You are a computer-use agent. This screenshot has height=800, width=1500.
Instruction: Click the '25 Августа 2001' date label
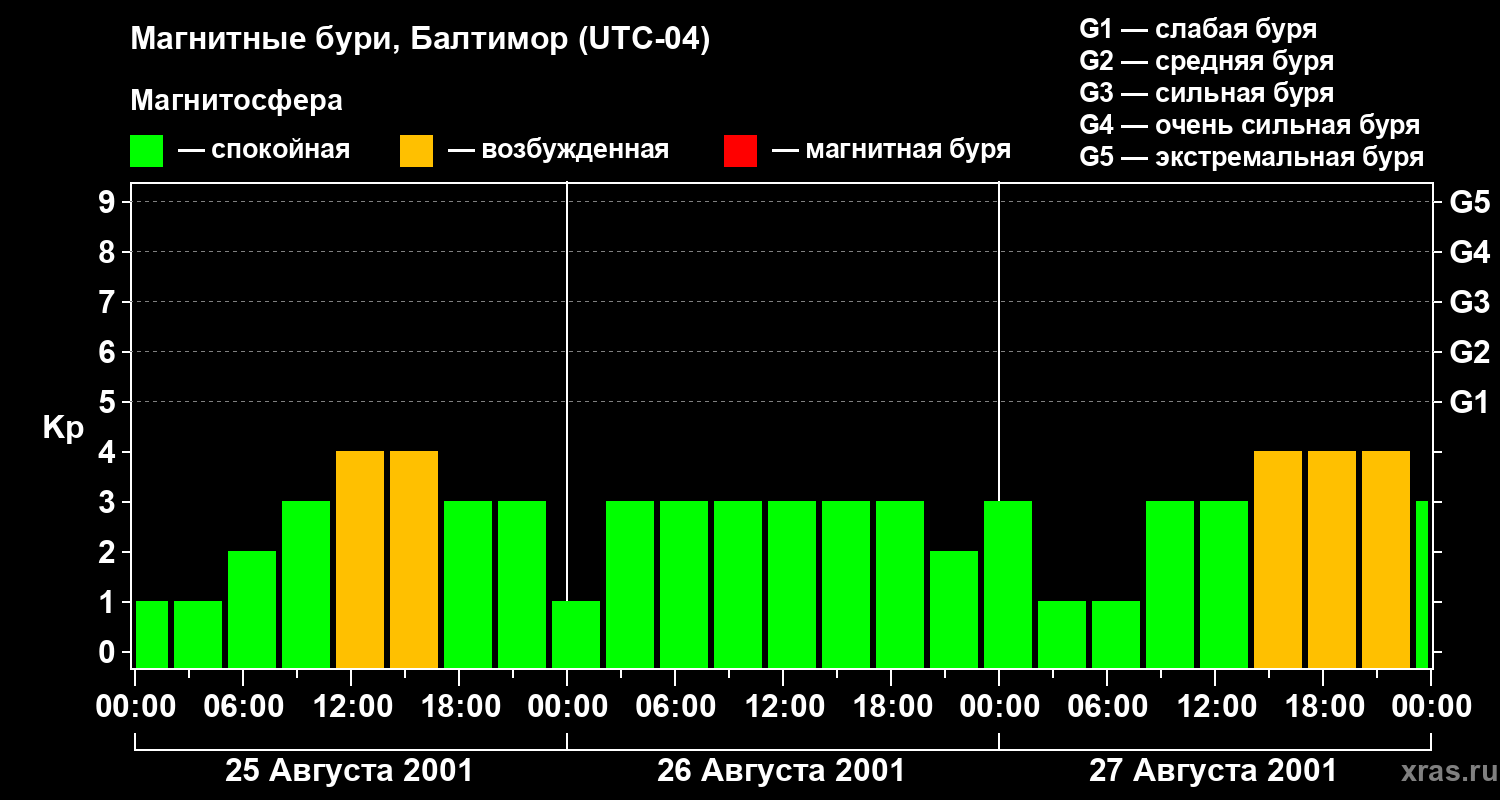coord(349,771)
